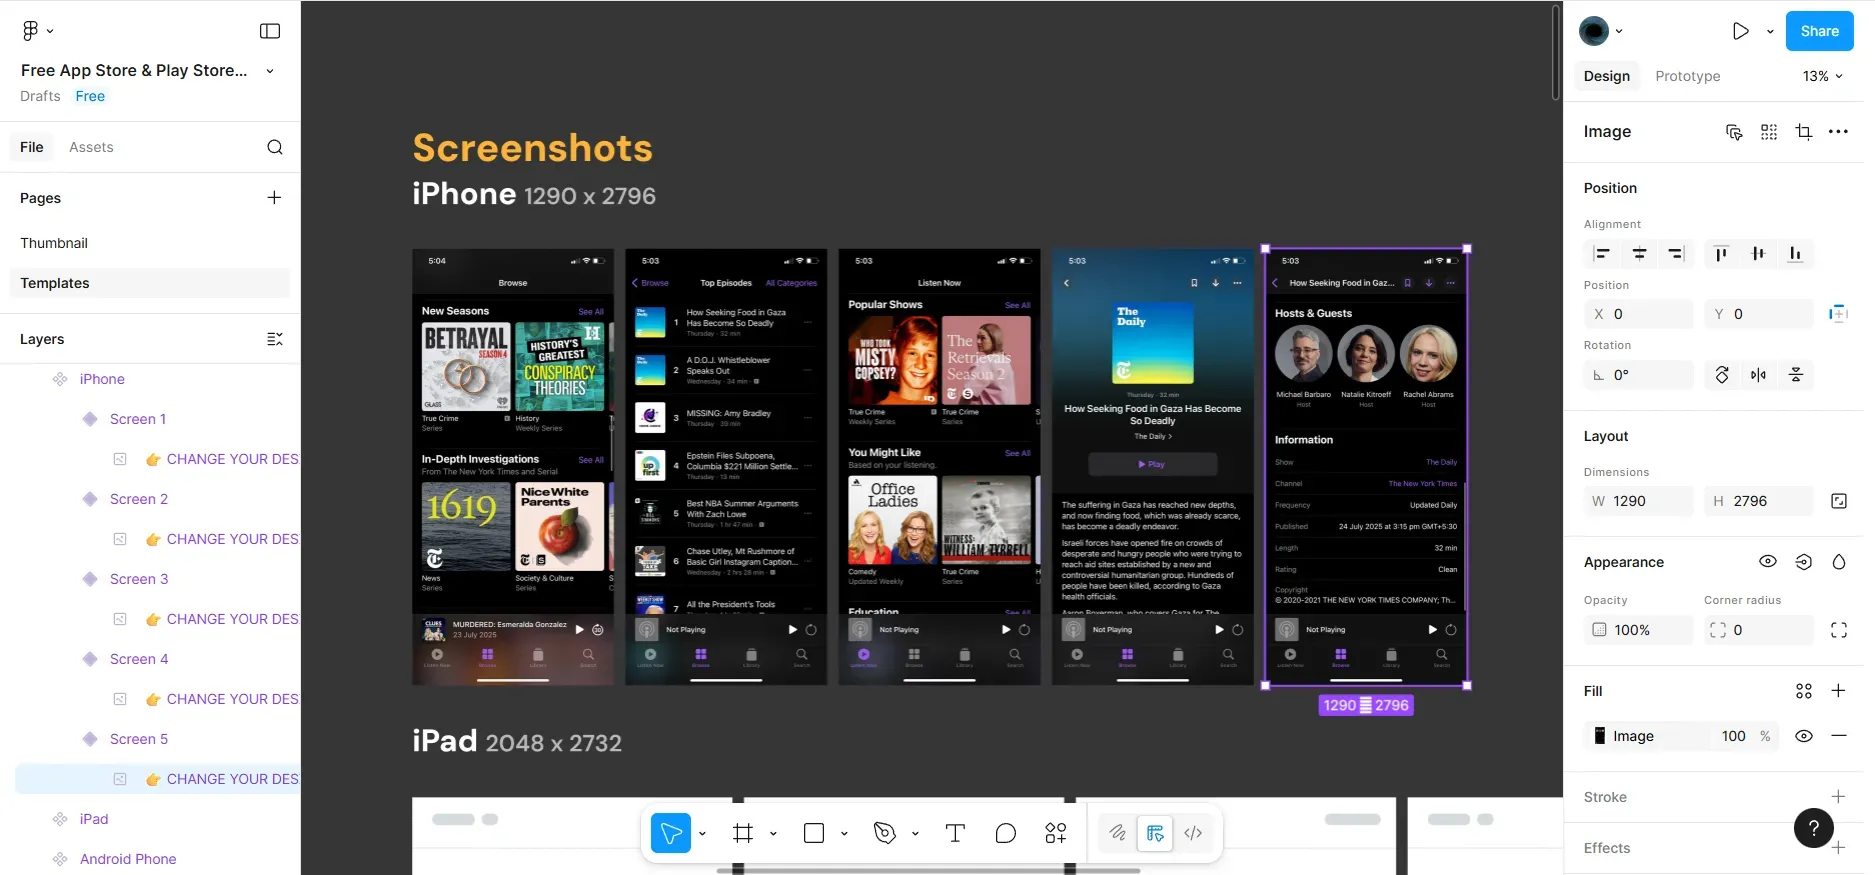Viewport: 1875px width, 875px height.
Task: Click the blend mode droplet icon
Action: point(1838,562)
